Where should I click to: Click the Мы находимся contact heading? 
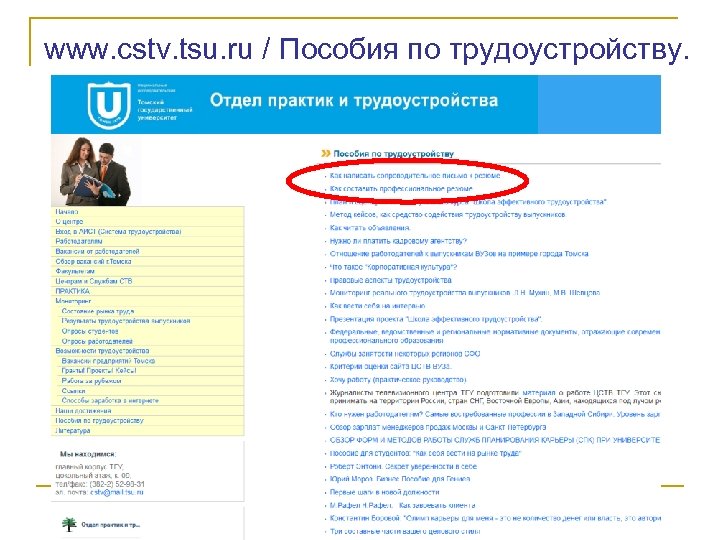(x=88, y=454)
